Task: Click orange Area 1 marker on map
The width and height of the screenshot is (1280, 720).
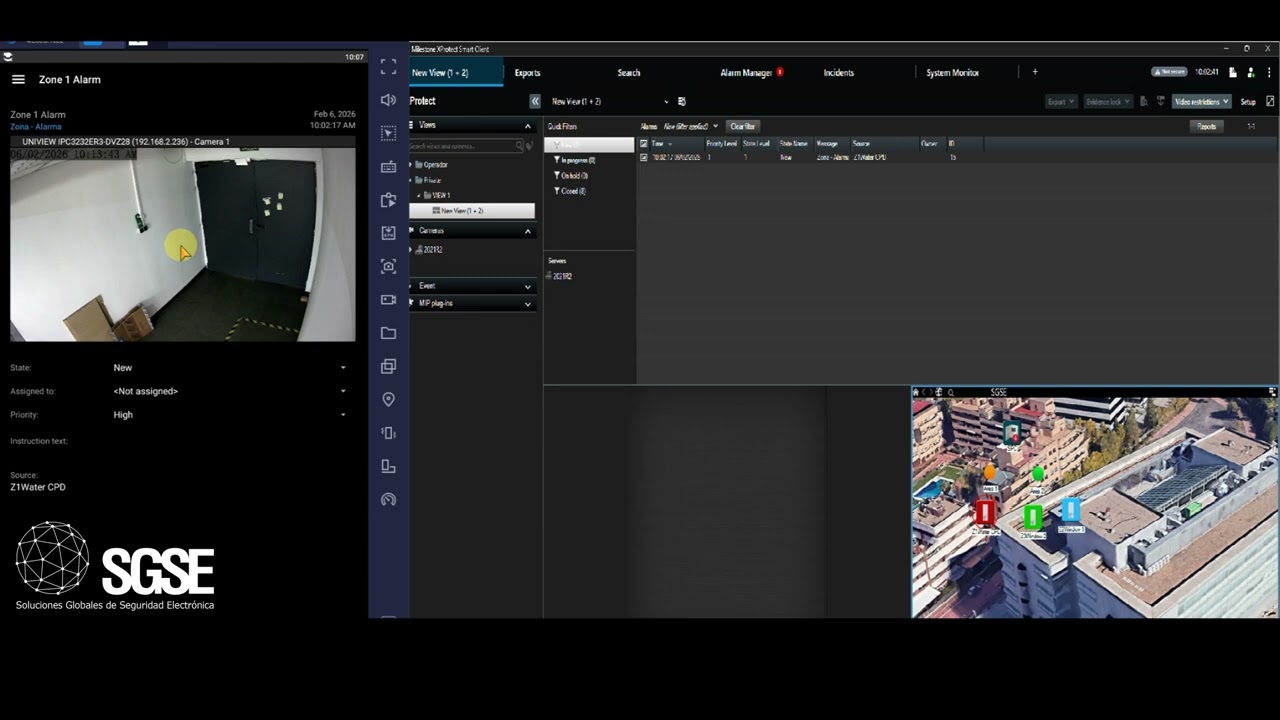Action: pos(990,471)
